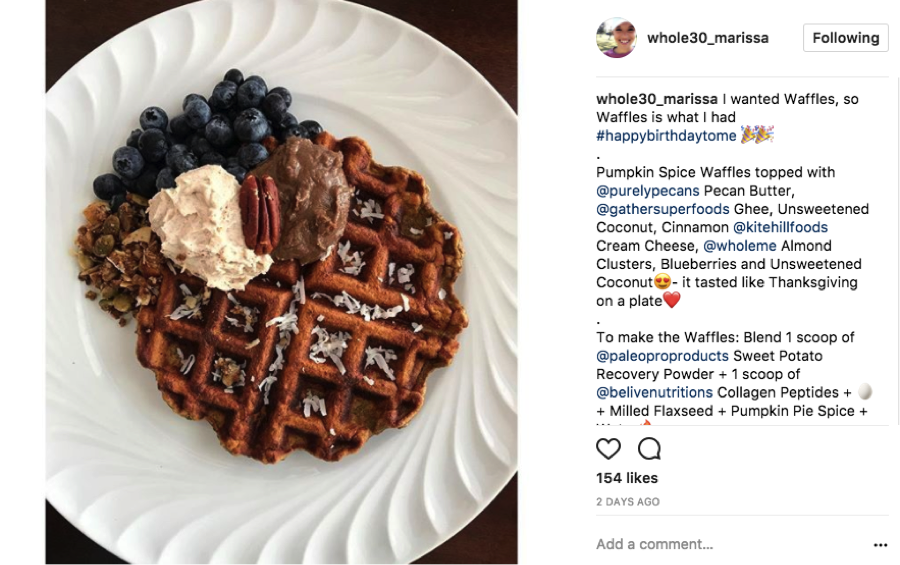
Task: Open the three-dot more options menu
Action: coord(880,545)
